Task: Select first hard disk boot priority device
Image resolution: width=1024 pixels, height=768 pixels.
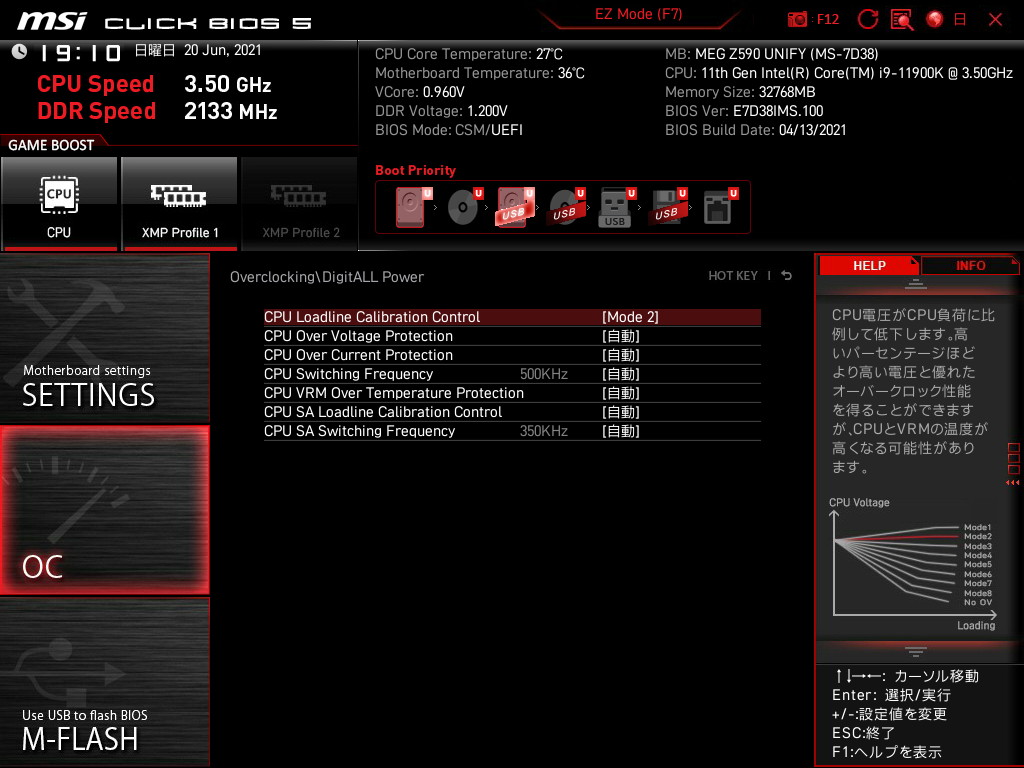Action: (412, 207)
